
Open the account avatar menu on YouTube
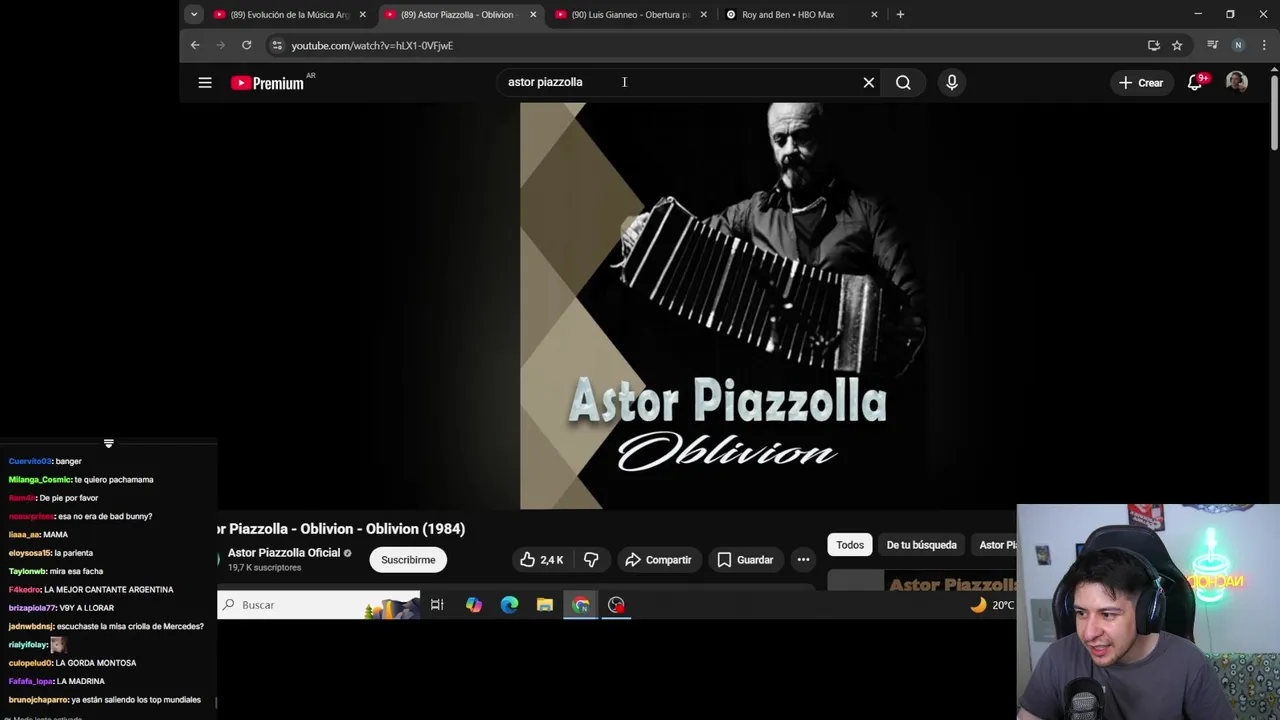pos(1237,82)
